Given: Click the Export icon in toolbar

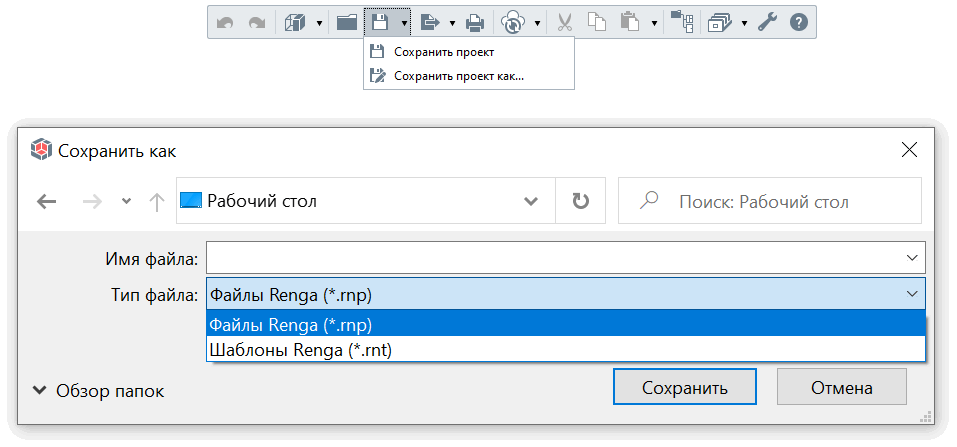Looking at the screenshot, I should click(x=431, y=23).
